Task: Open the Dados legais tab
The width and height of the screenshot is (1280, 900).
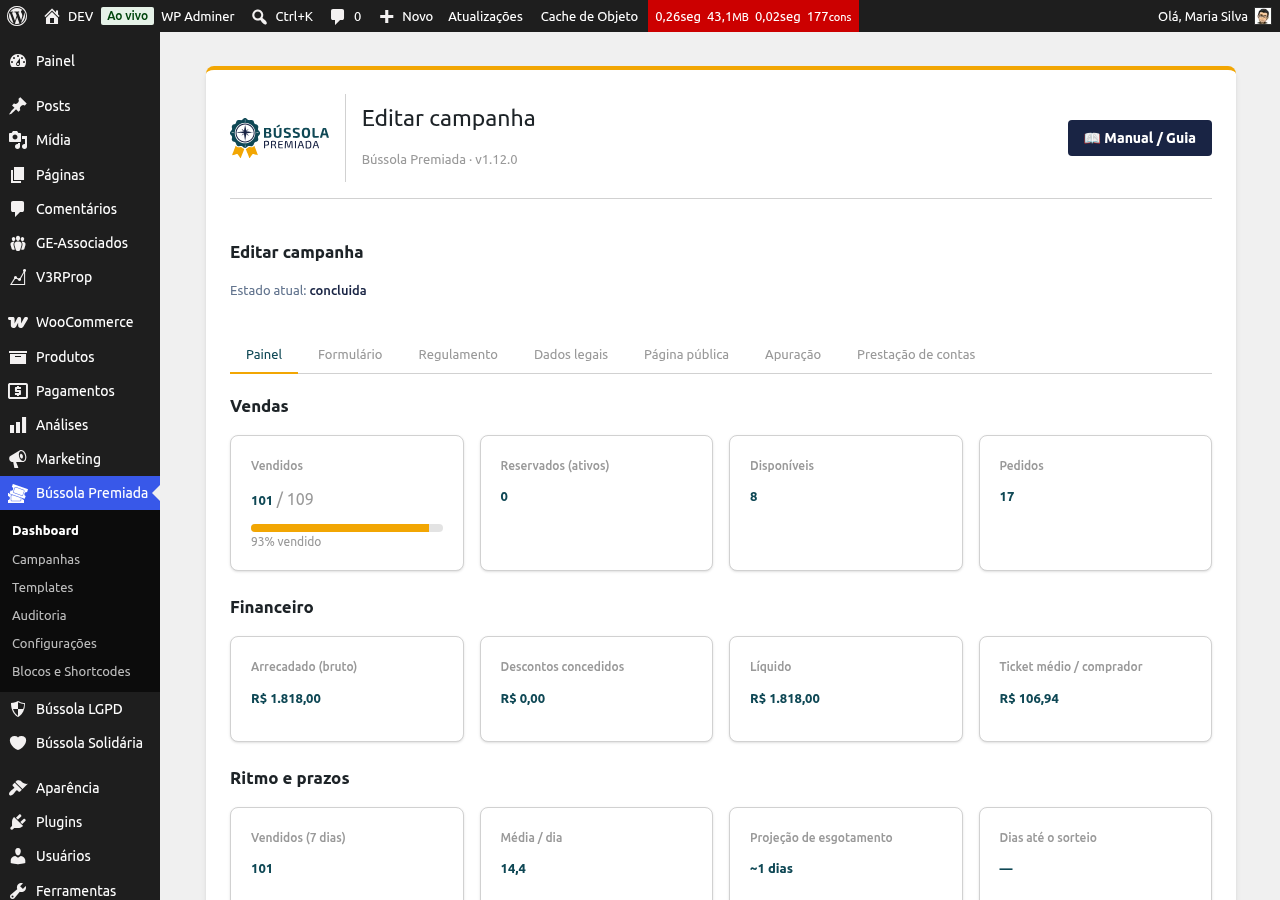Action: pos(571,355)
